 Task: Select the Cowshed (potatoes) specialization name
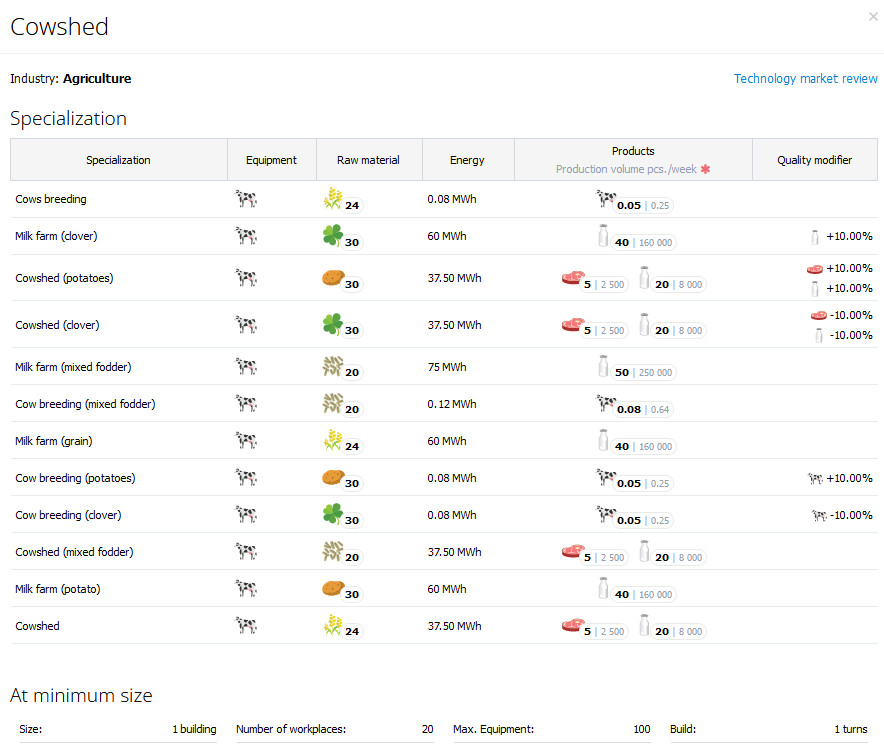click(x=64, y=278)
